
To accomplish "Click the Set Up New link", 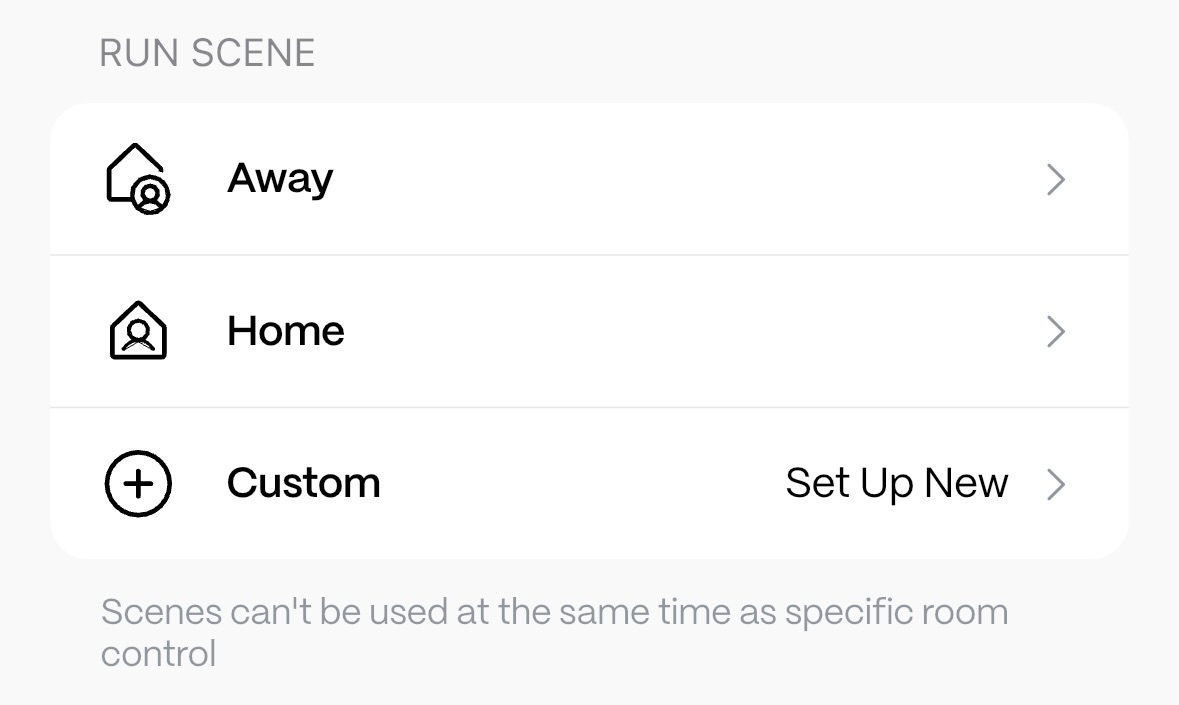I will (896, 484).
